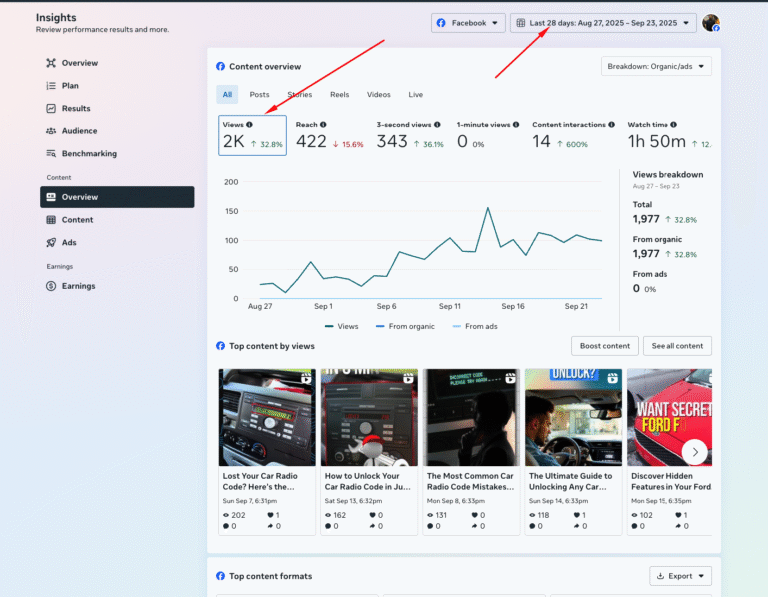Click the Earnings dollar icon
The height and width of the screenshot is (597, 768).
51,286
